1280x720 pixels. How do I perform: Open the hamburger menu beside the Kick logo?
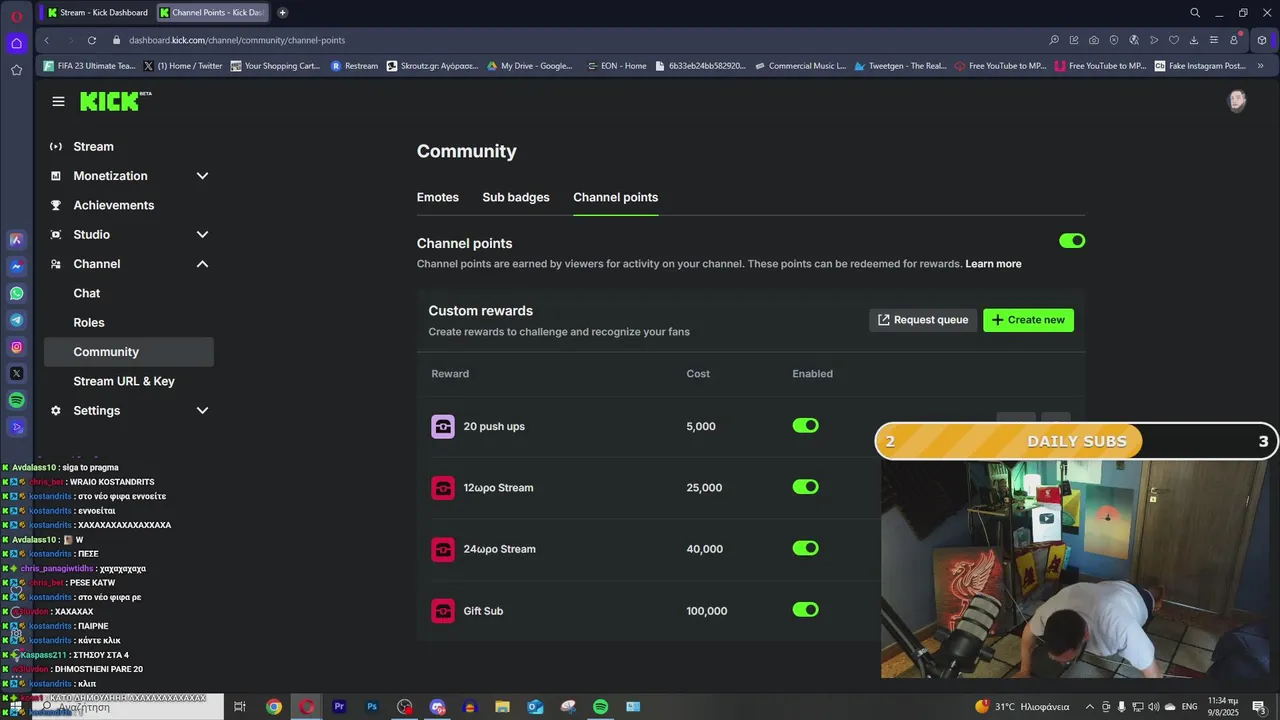click(x=58, y=101)
